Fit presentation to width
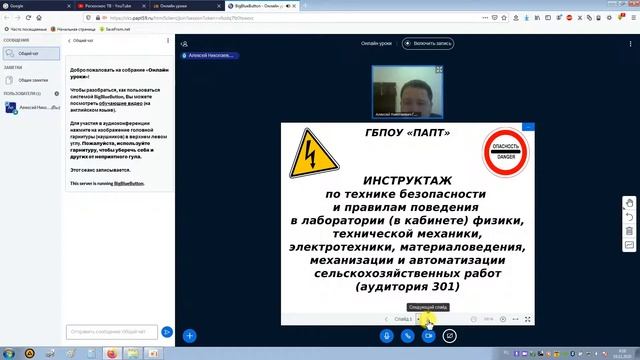This screenshot has height=360, width=640. coord(516,319)
